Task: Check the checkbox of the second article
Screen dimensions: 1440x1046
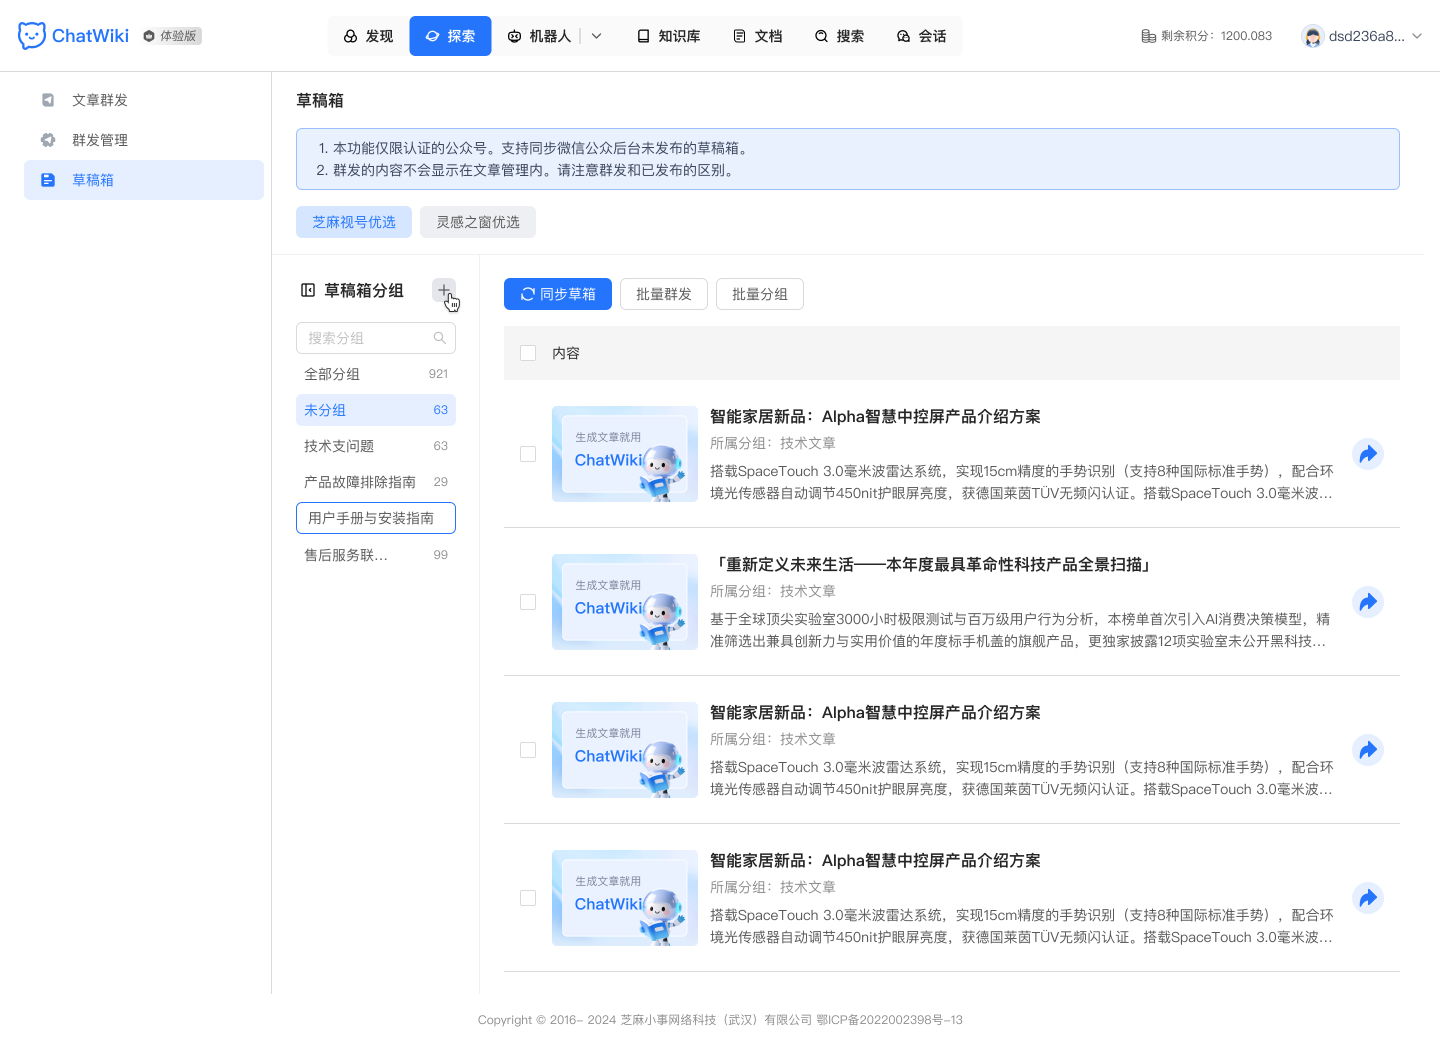Action: (528, 602)
